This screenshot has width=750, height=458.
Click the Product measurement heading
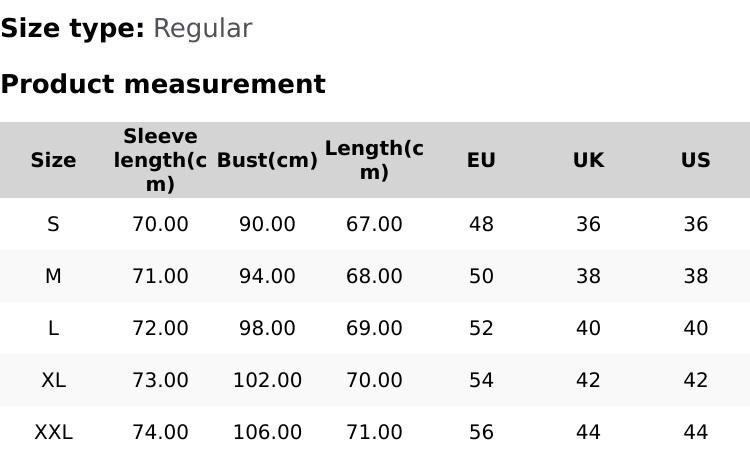click(x=163, y=84)
